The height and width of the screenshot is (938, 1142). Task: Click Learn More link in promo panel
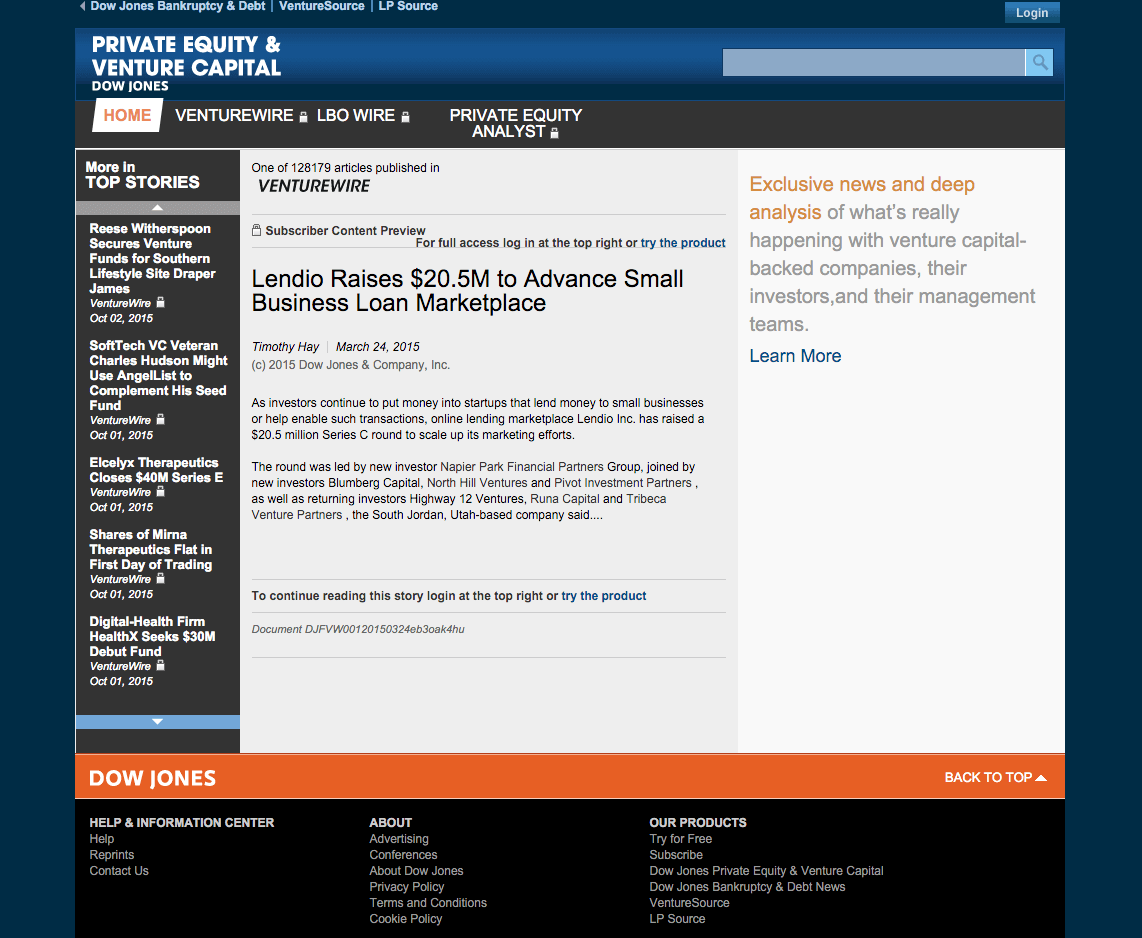pyautogui.click(x=795, y=356)
